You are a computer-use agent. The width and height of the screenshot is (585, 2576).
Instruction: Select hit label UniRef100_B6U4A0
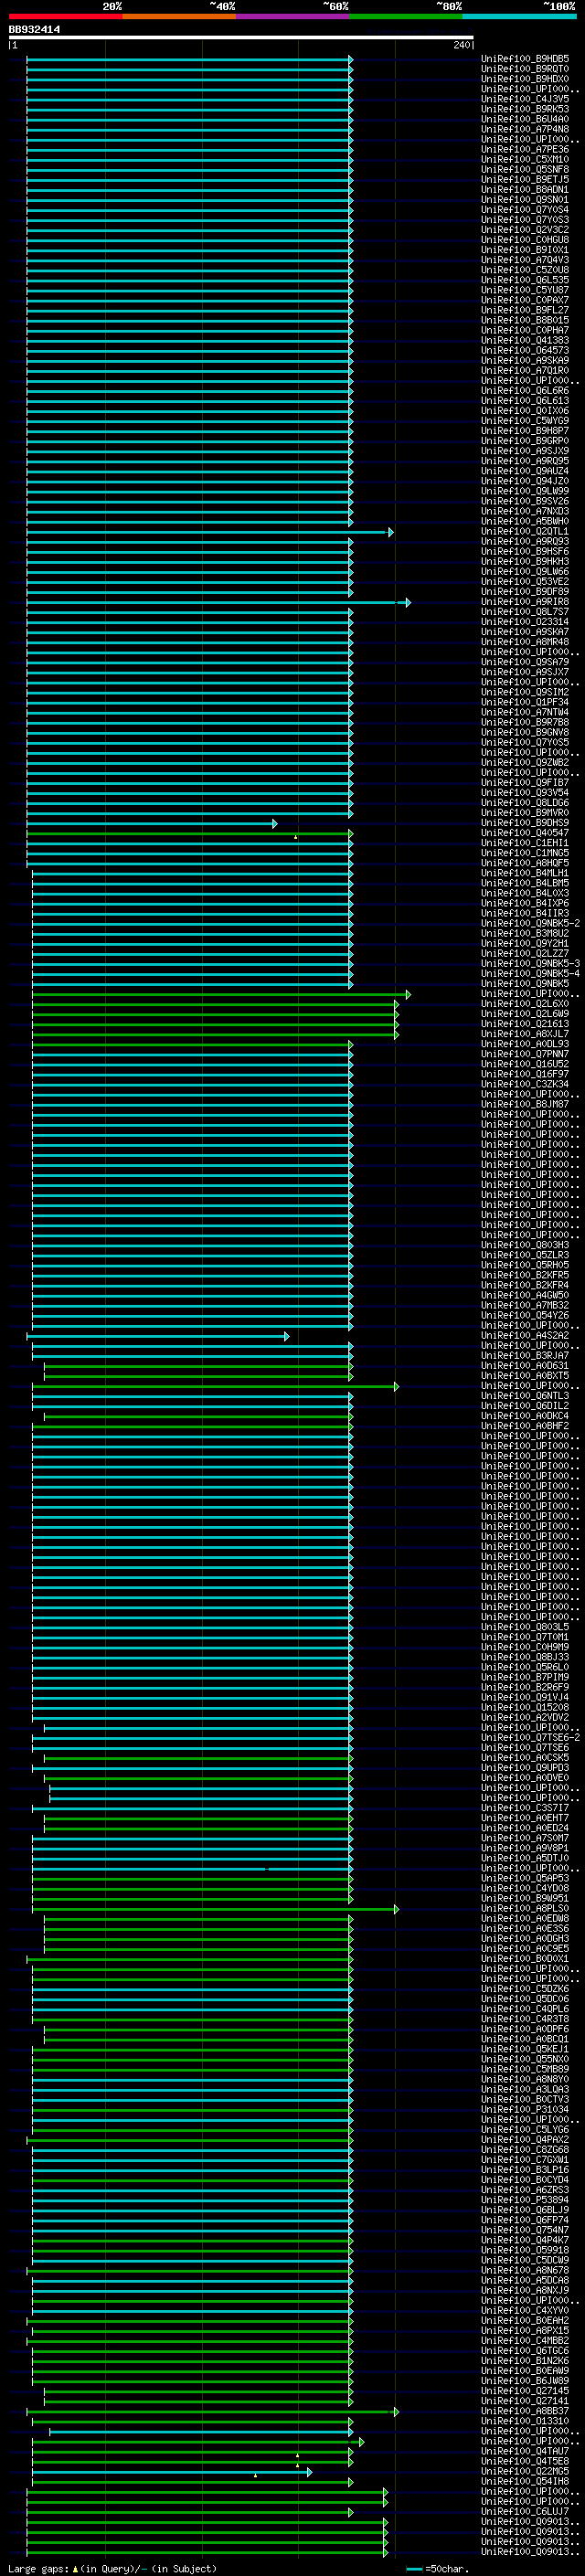[525, 119]
